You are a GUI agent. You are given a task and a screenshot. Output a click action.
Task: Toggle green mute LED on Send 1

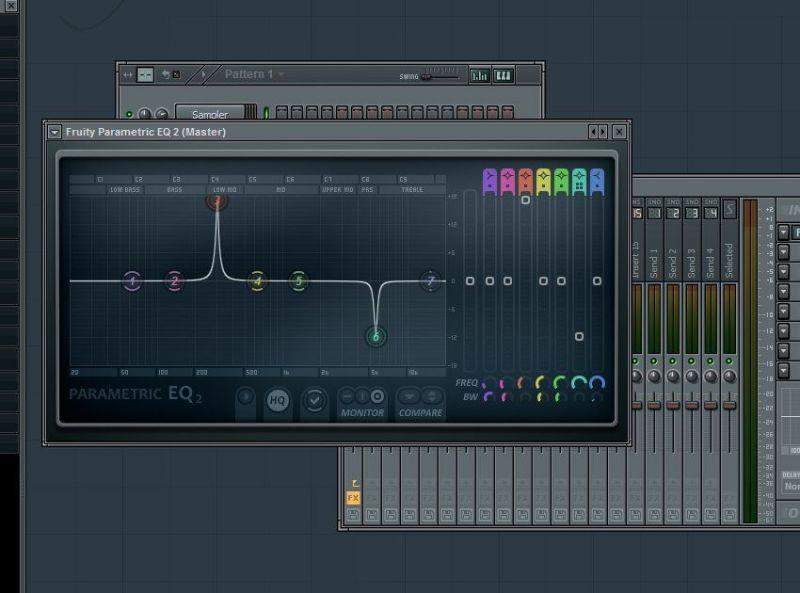coord(654,361)
